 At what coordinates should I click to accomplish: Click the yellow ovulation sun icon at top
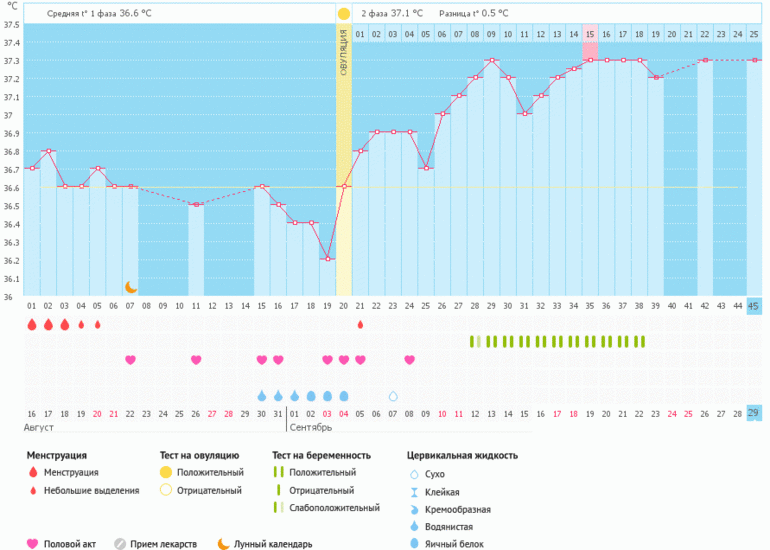tap(344, 14)
